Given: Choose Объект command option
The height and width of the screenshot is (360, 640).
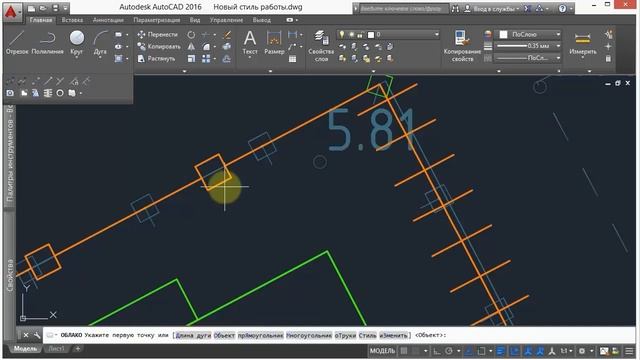Looking at the screenshot, I should (224, 336).
